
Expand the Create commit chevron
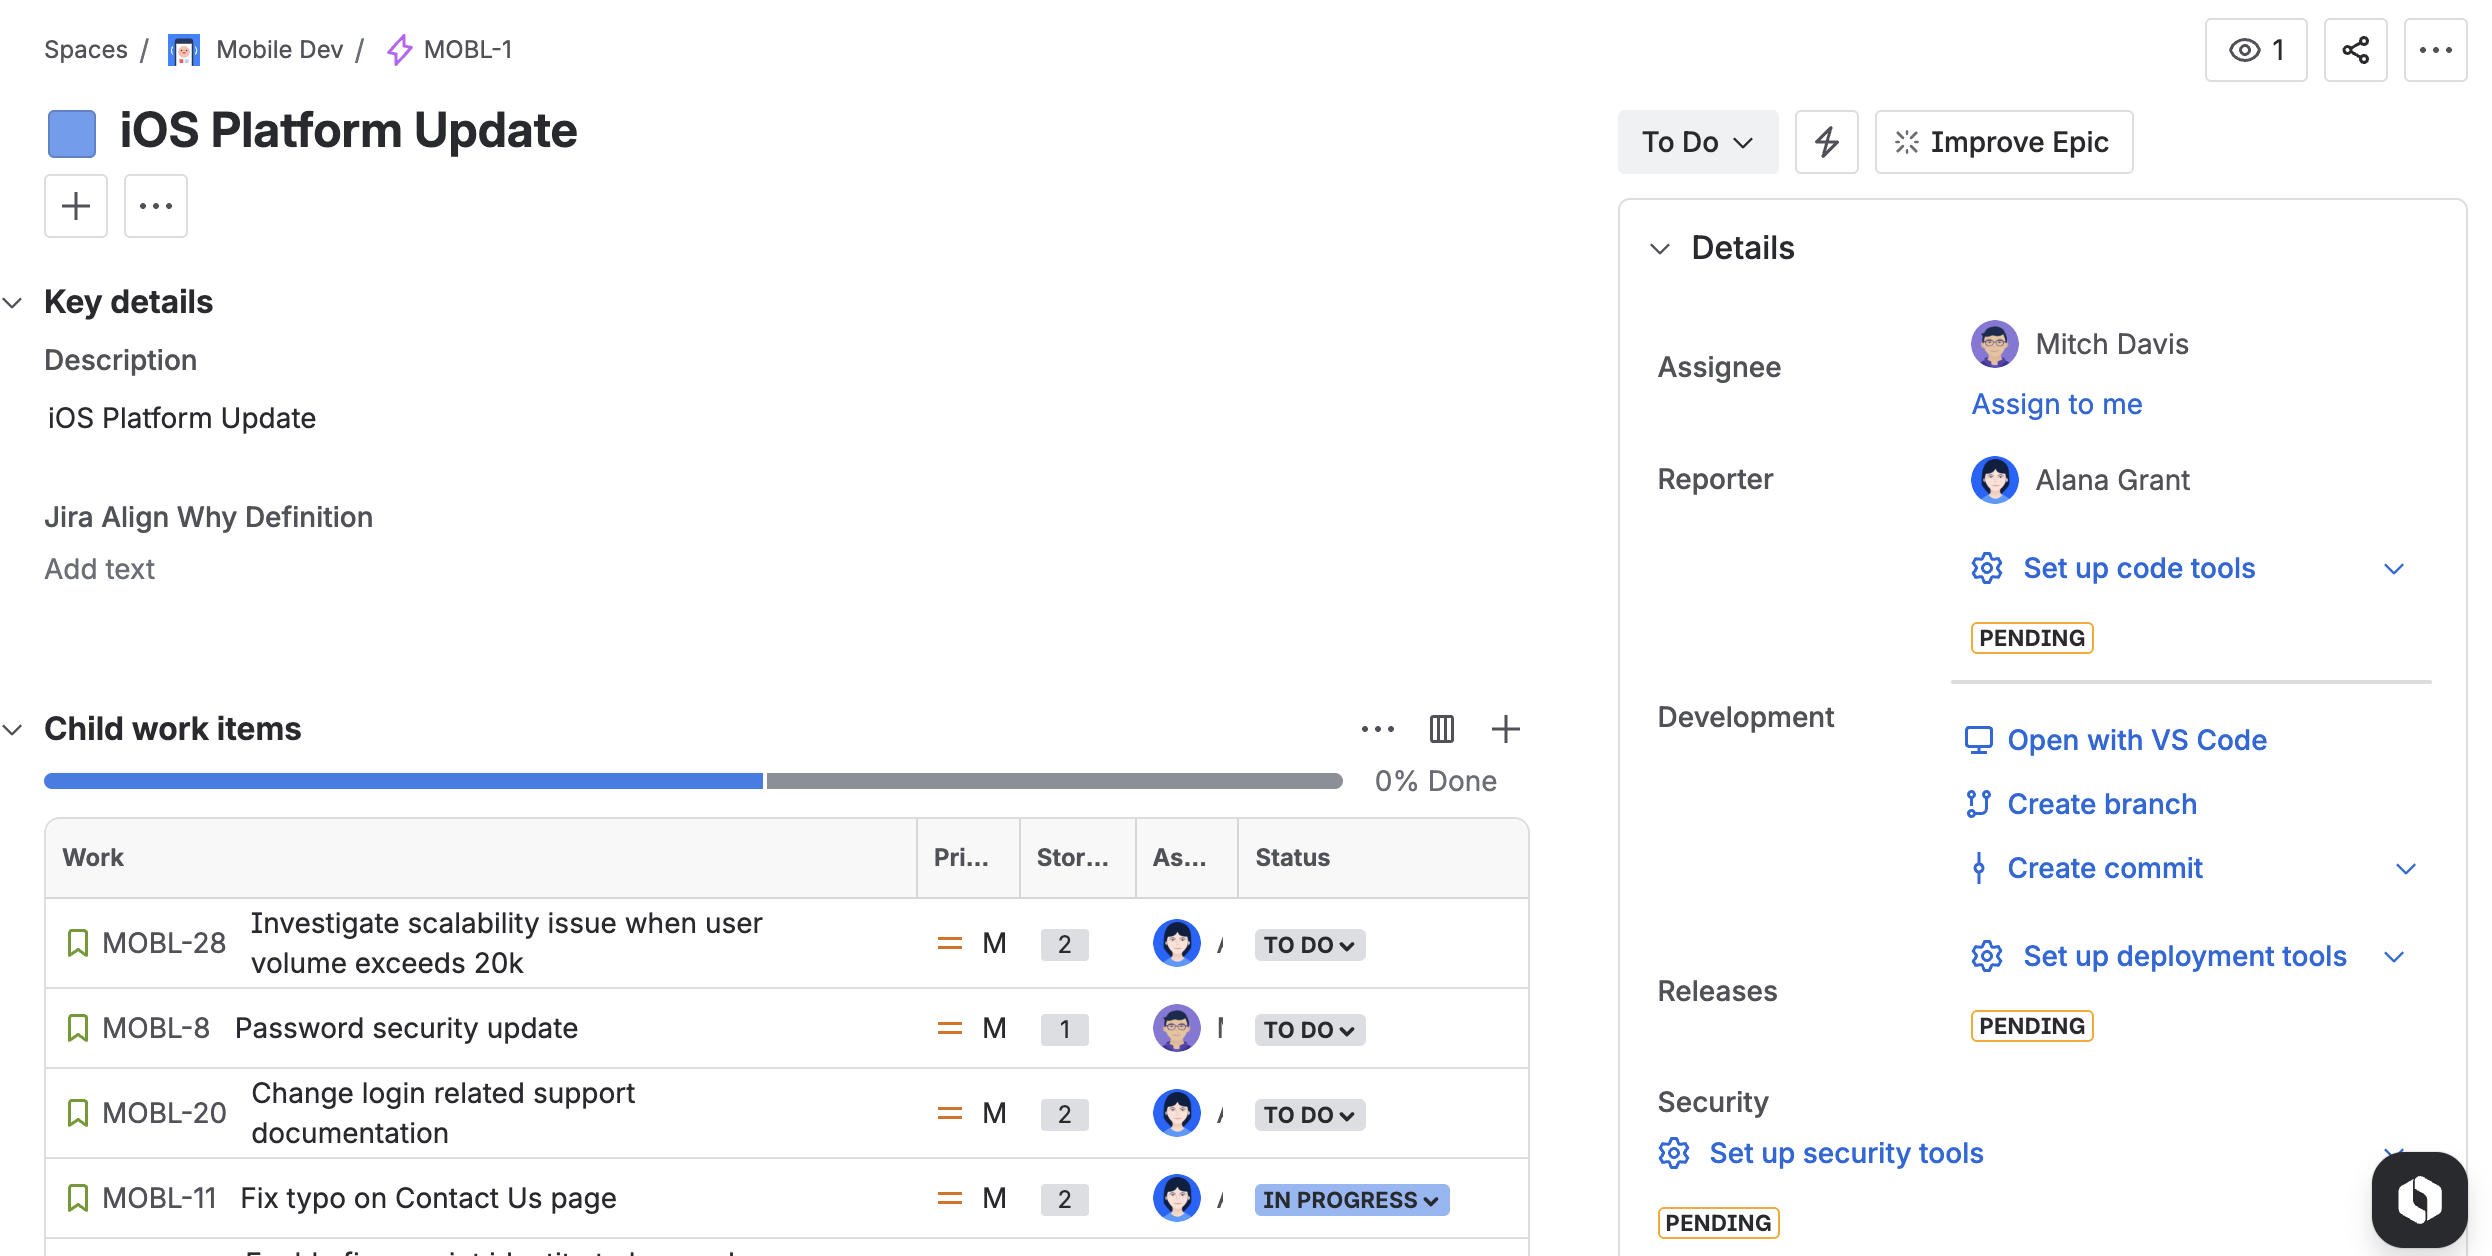click(x=2405, y=868)
